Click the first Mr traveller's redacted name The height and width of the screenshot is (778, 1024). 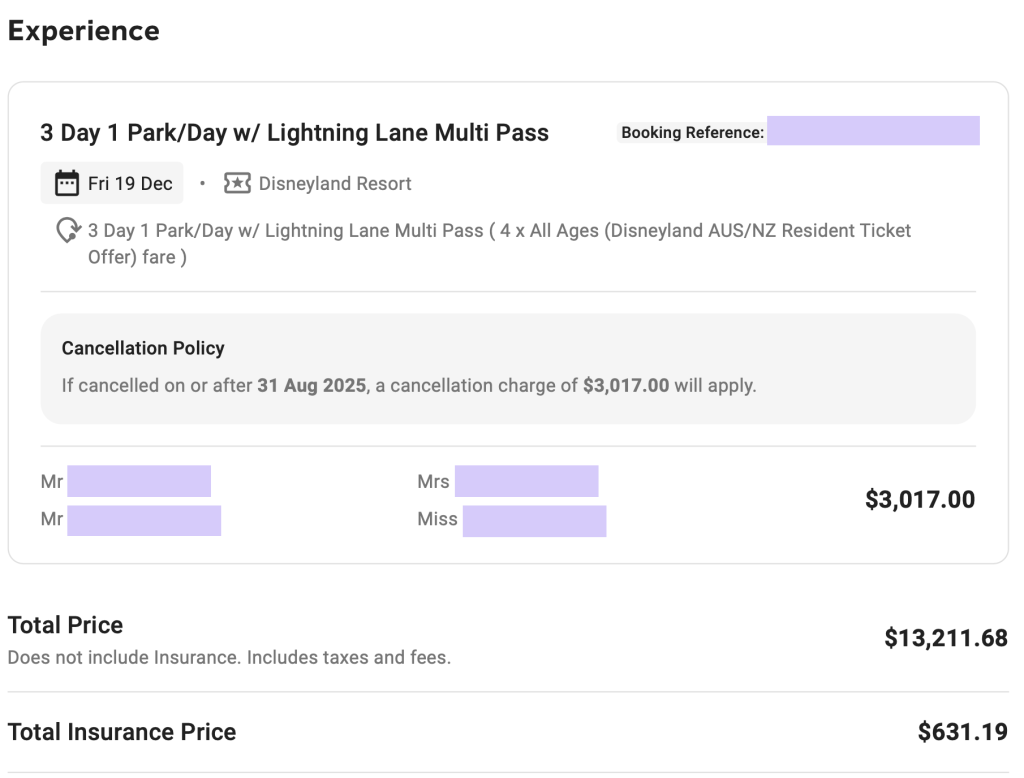tap(139, 481)
